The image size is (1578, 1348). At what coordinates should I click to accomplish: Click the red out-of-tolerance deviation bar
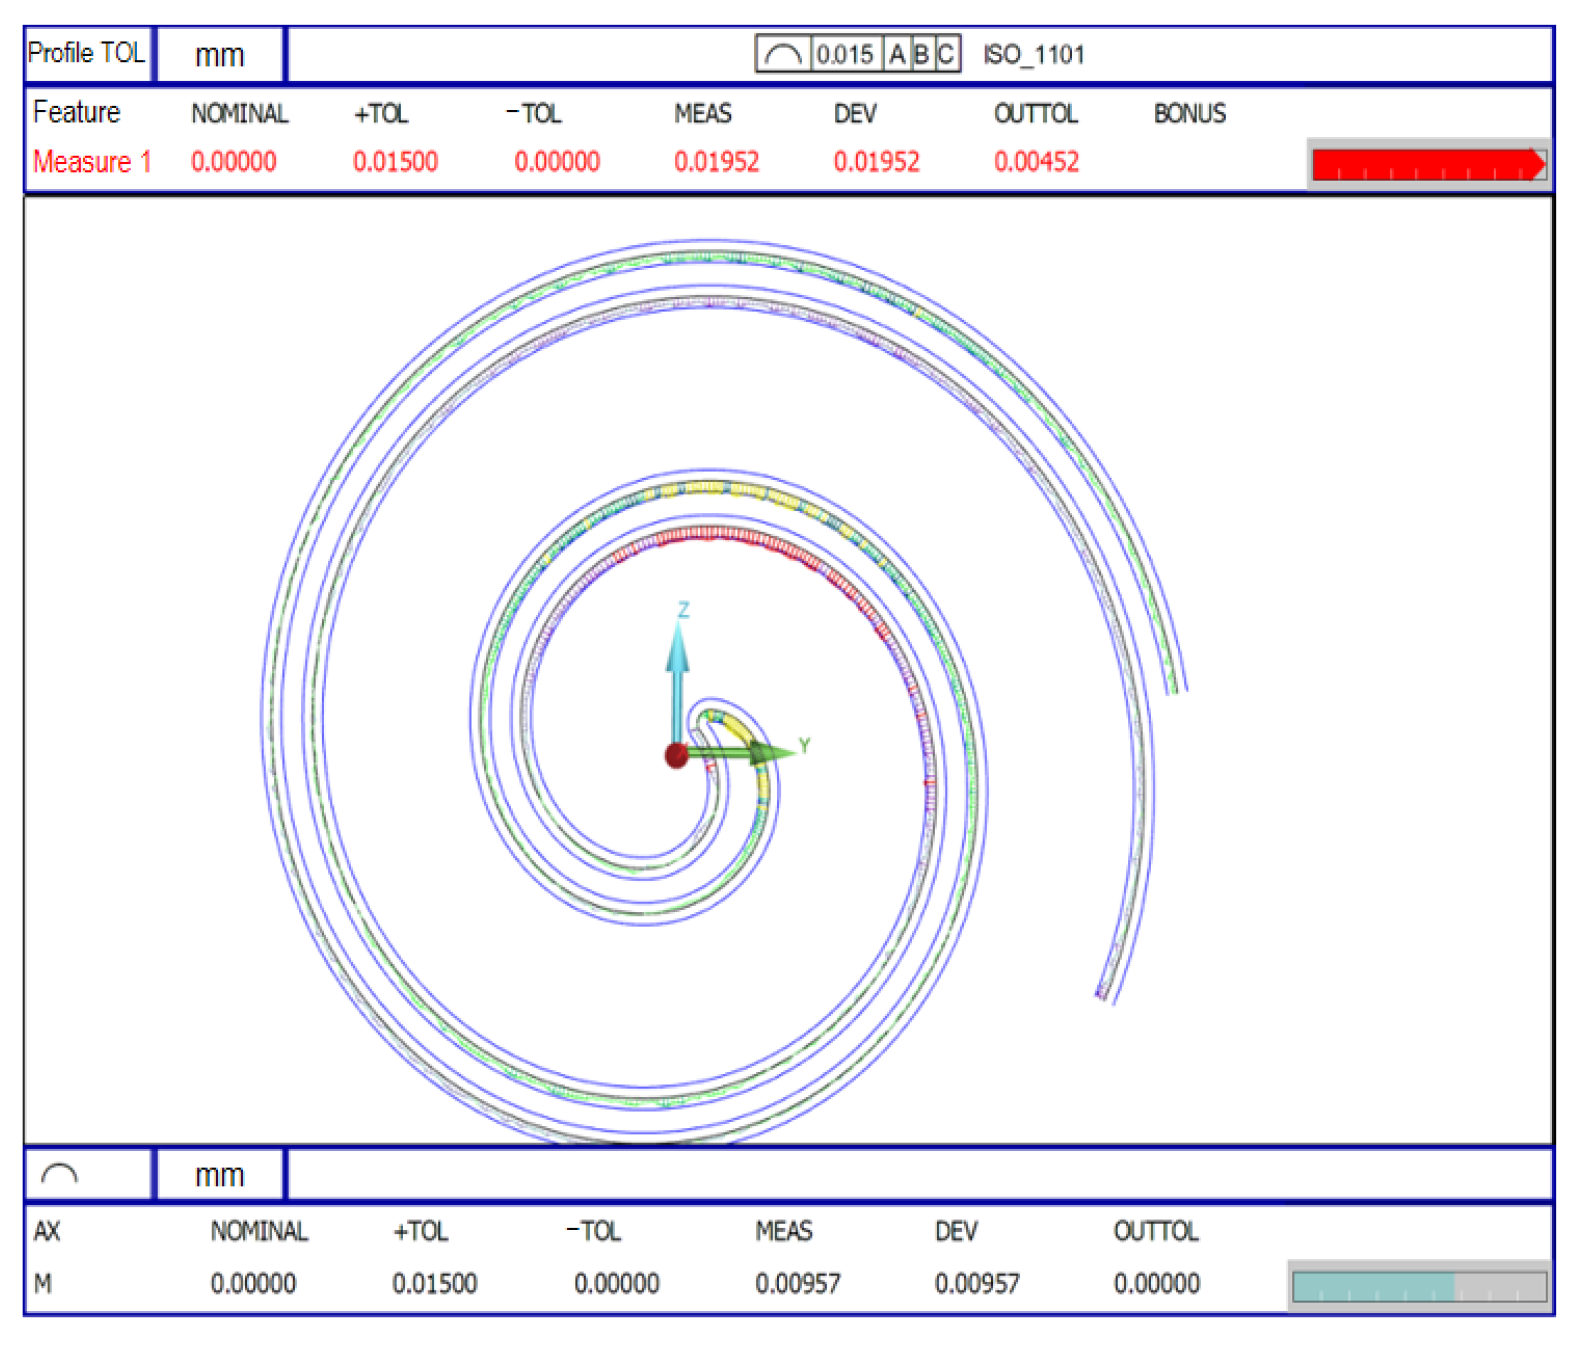coord(1427,164)
